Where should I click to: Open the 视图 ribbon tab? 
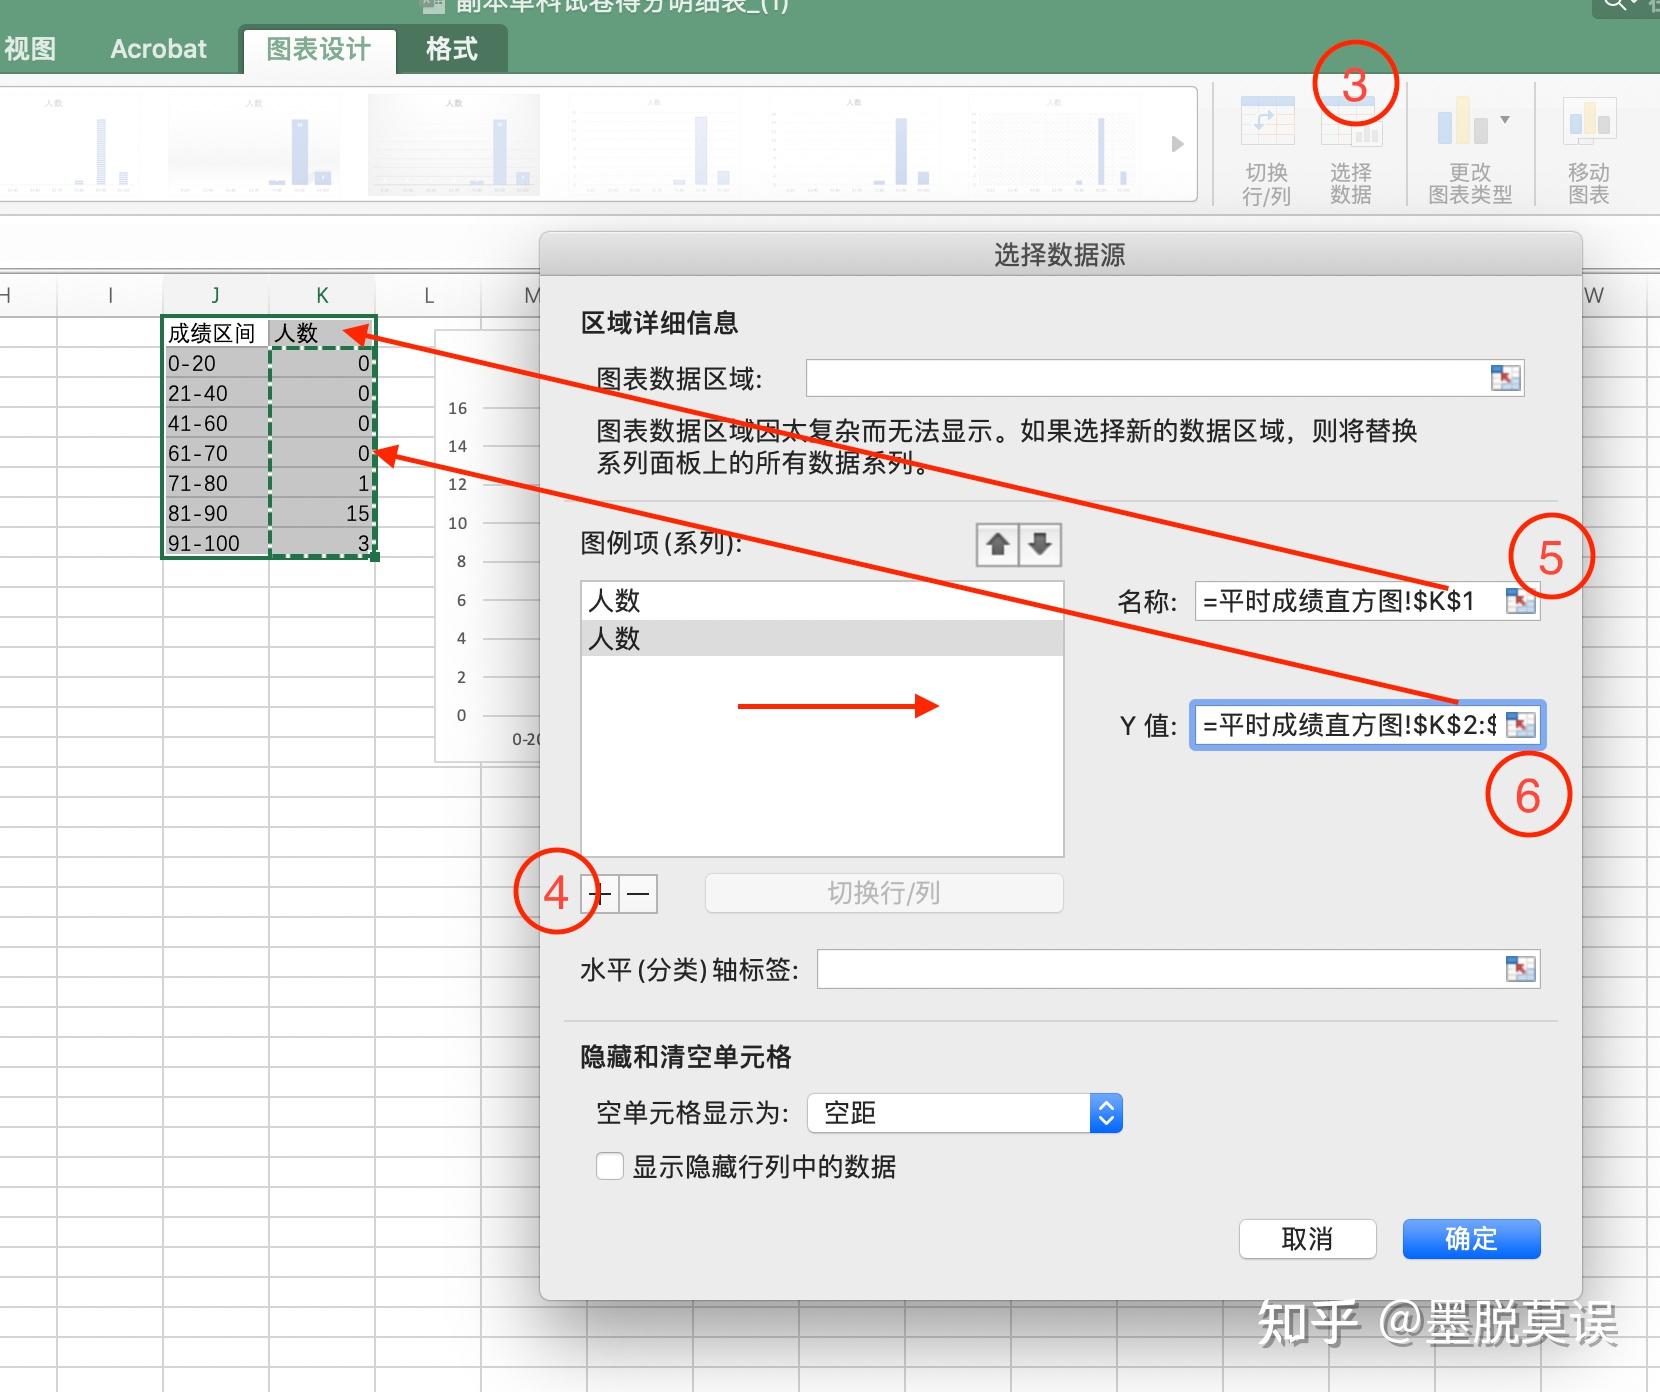coord(30,49)
